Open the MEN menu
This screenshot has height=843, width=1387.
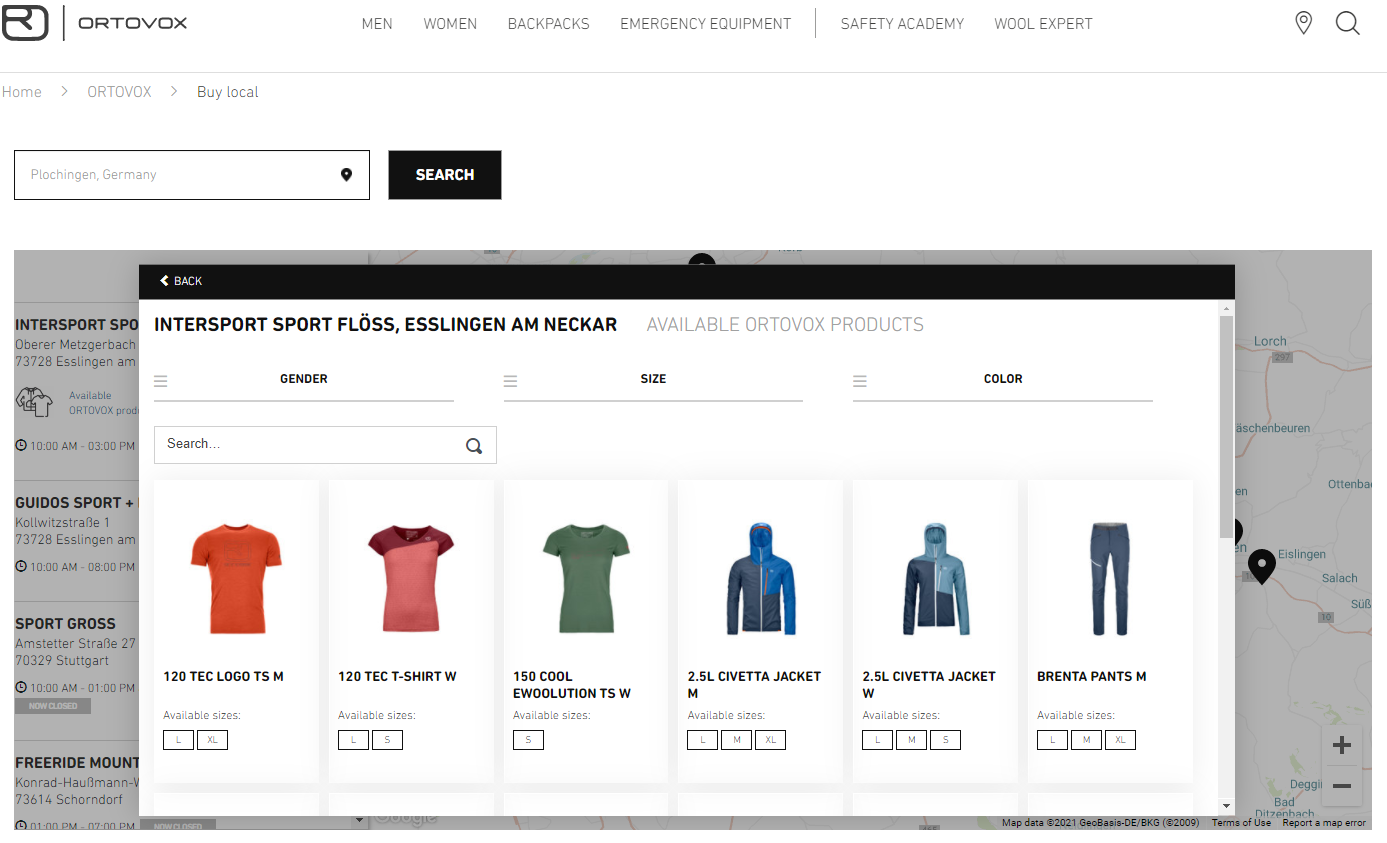377,23
